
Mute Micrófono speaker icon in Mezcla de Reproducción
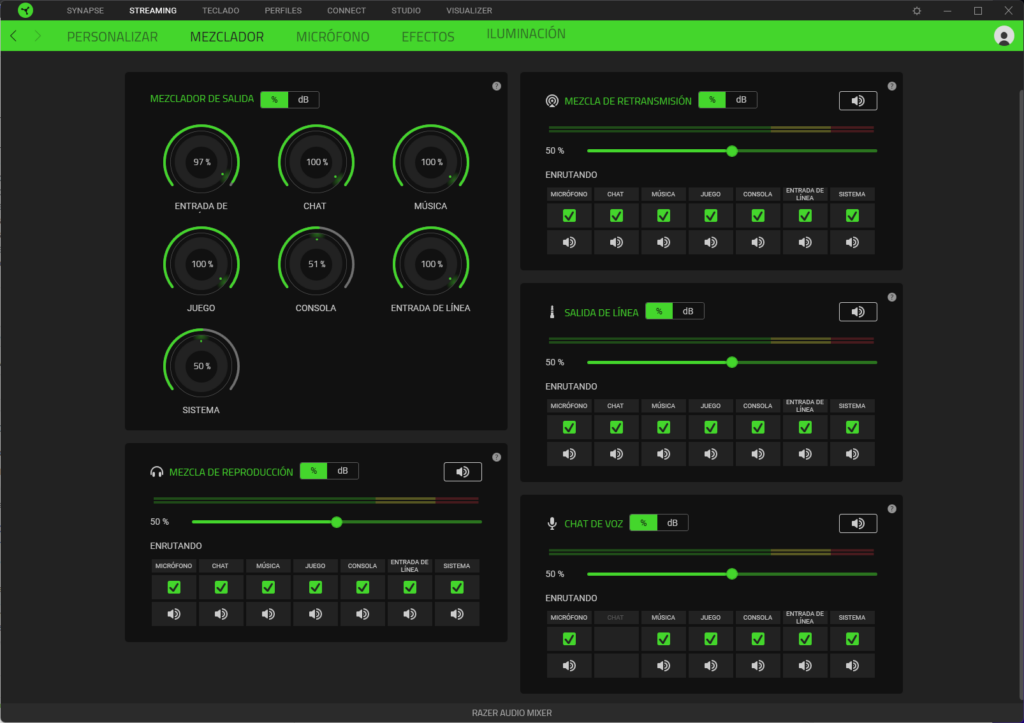[174, 614]
